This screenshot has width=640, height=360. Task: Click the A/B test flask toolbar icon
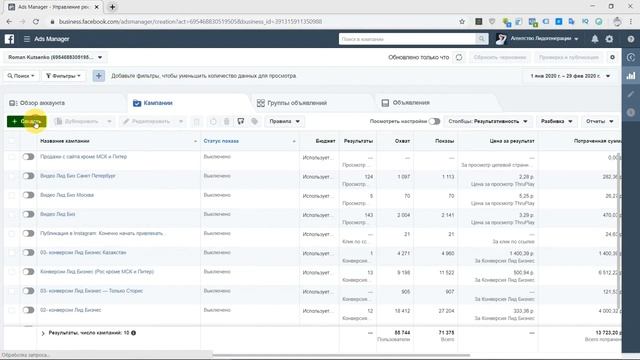(x=241, y=121)
